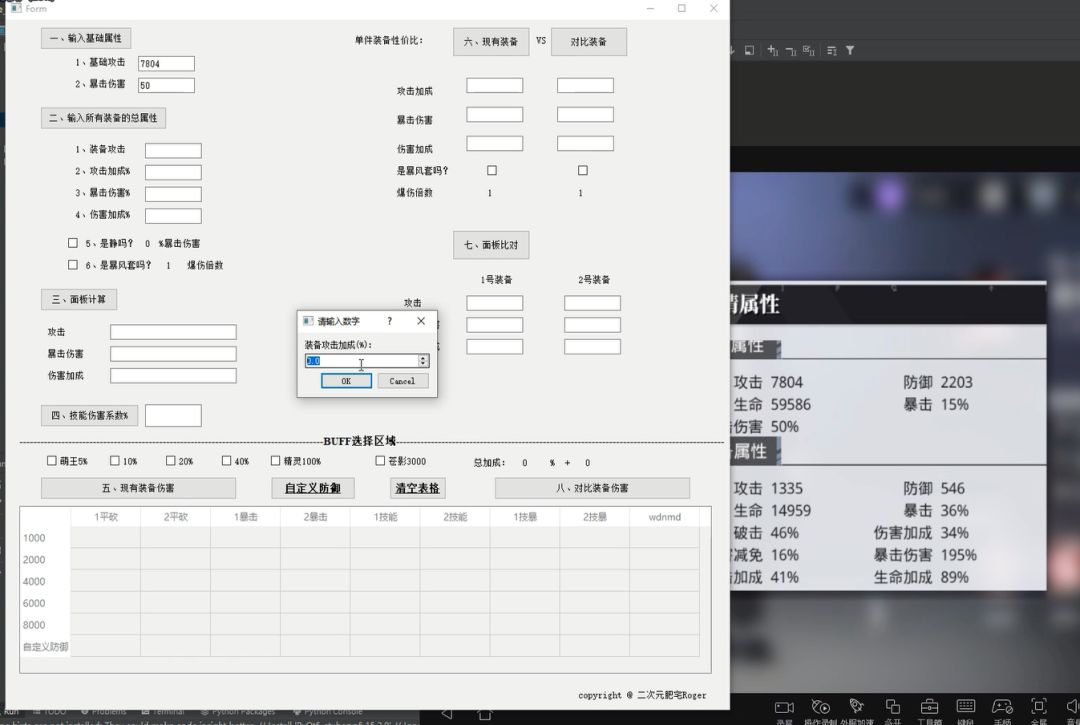Select the 自定义防御 row header in table
The height and width of the screenshot is (725, 1080).
tap(45, 647)
